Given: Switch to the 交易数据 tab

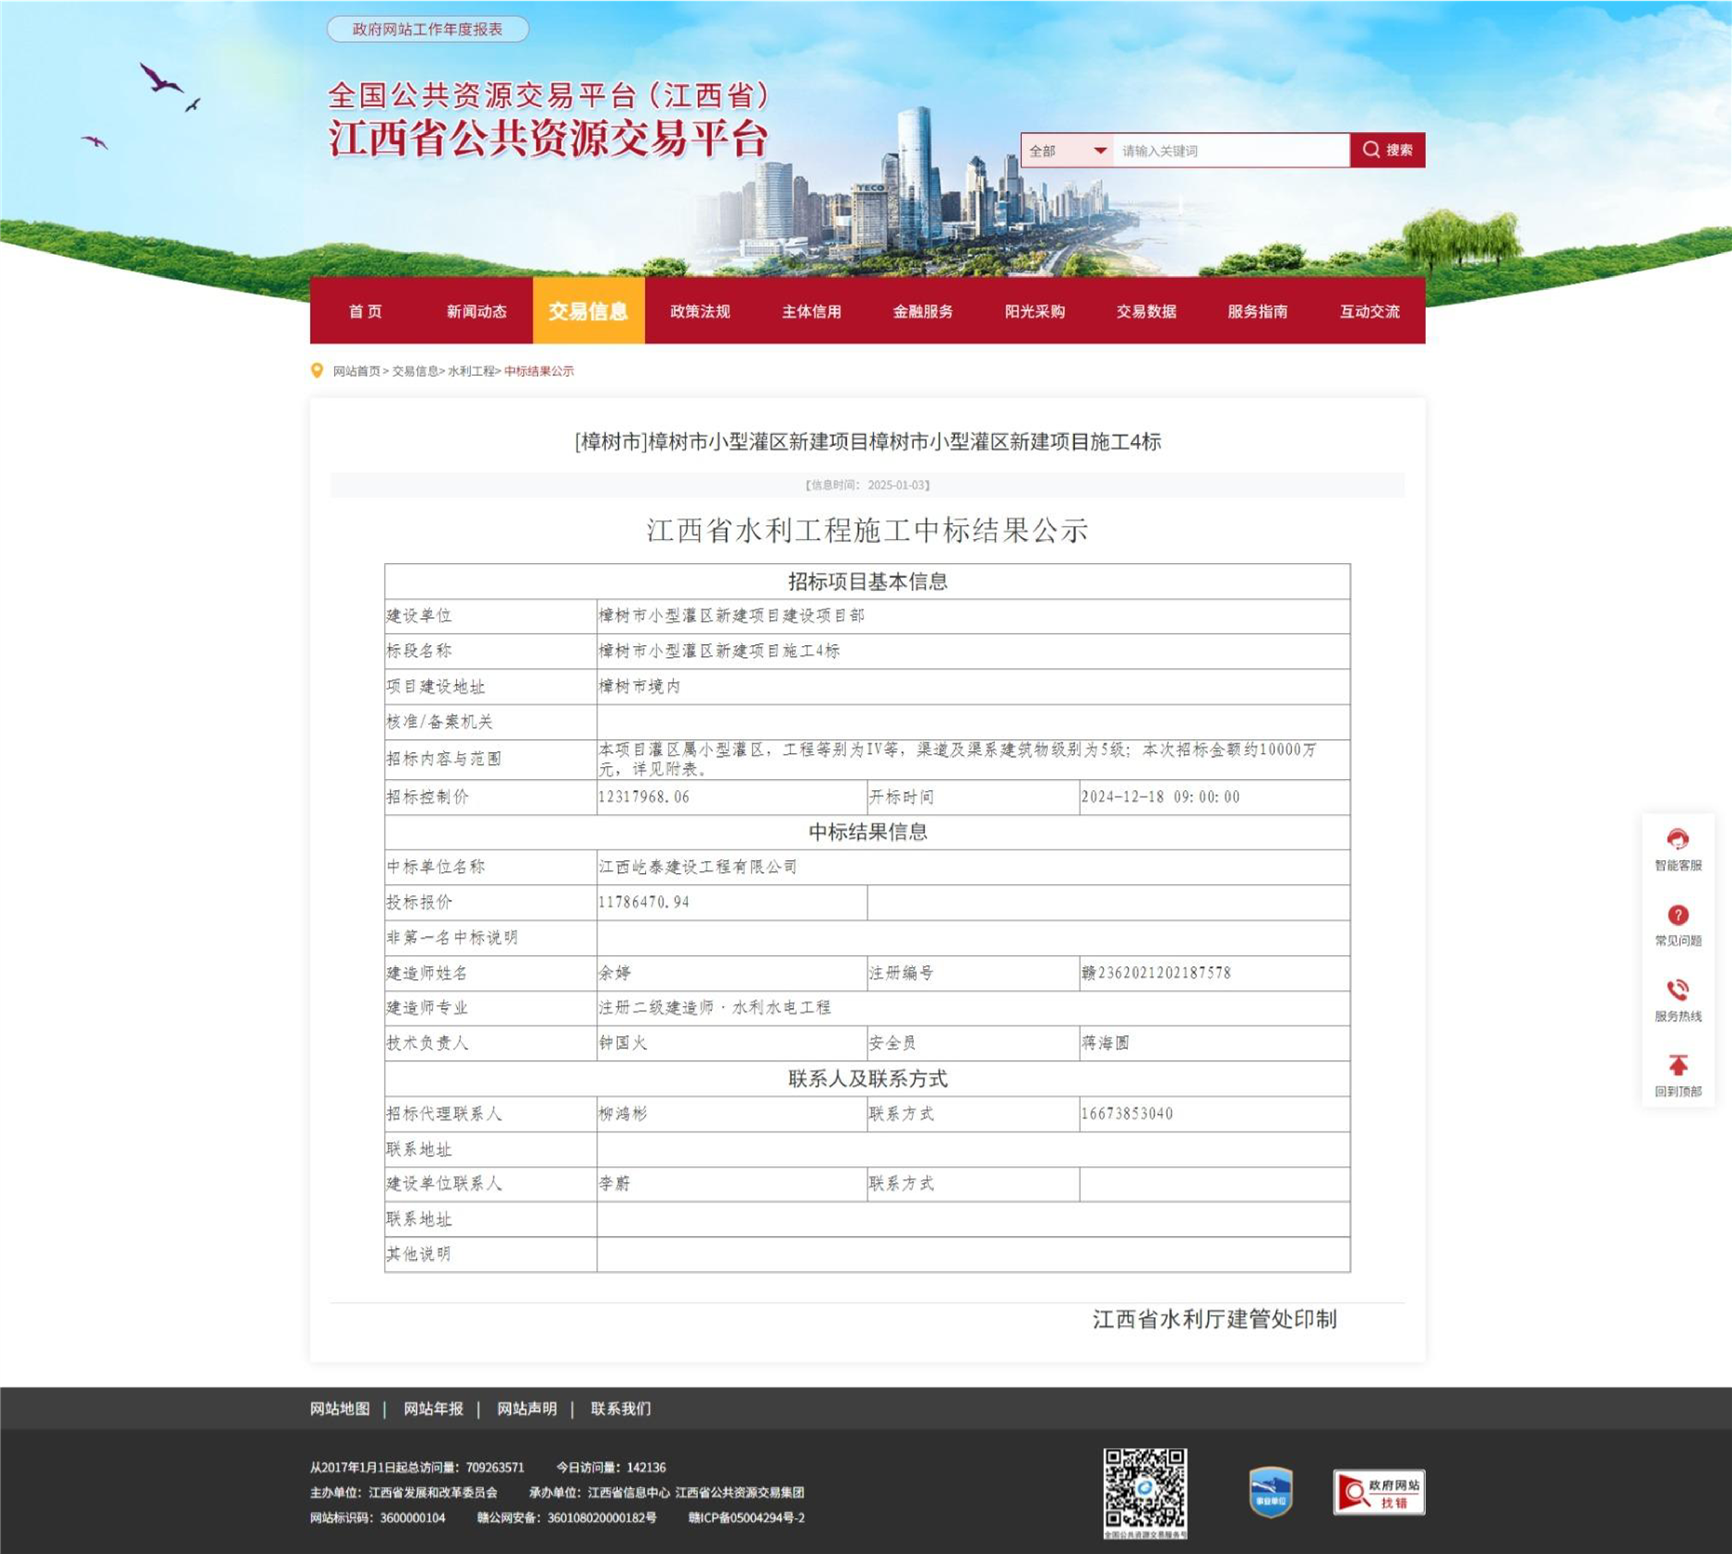Looking at the screenshot, I should coord(1146,312).
